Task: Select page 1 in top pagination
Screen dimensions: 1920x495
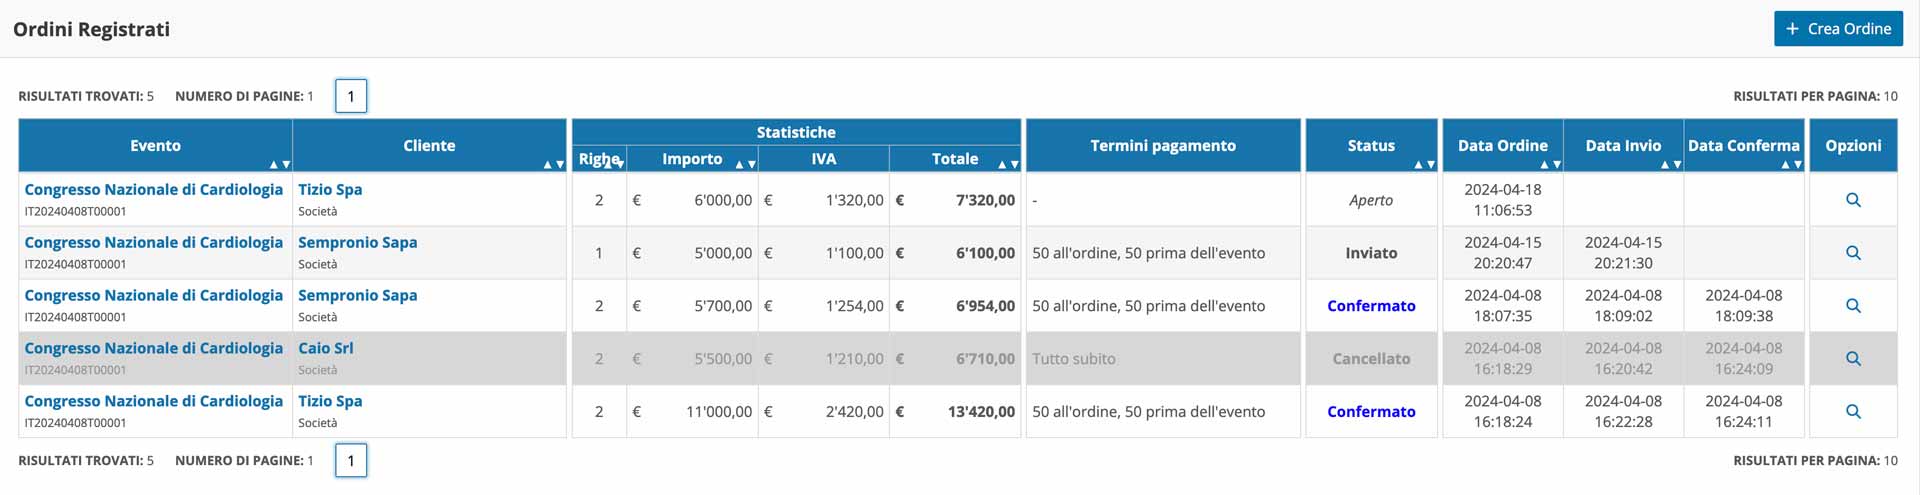Action: (351, 96)
